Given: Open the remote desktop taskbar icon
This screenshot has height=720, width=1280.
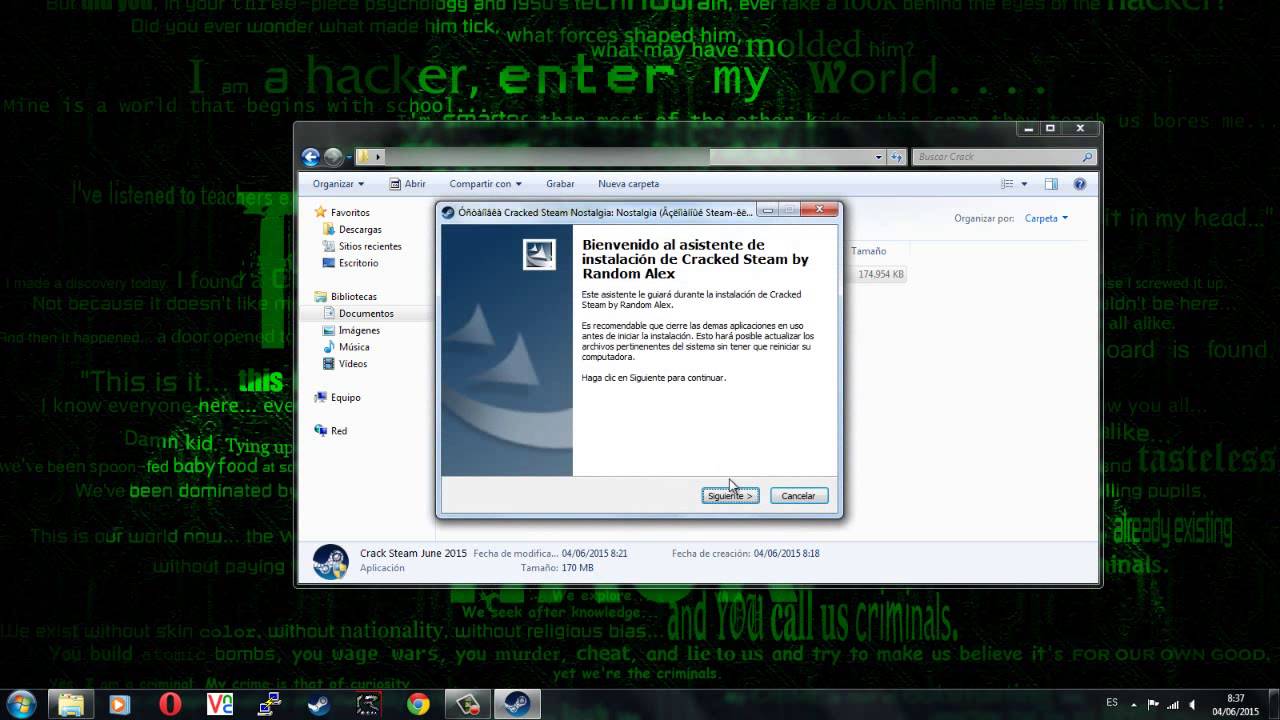Looking at the screenshot, I should (269, 704).
